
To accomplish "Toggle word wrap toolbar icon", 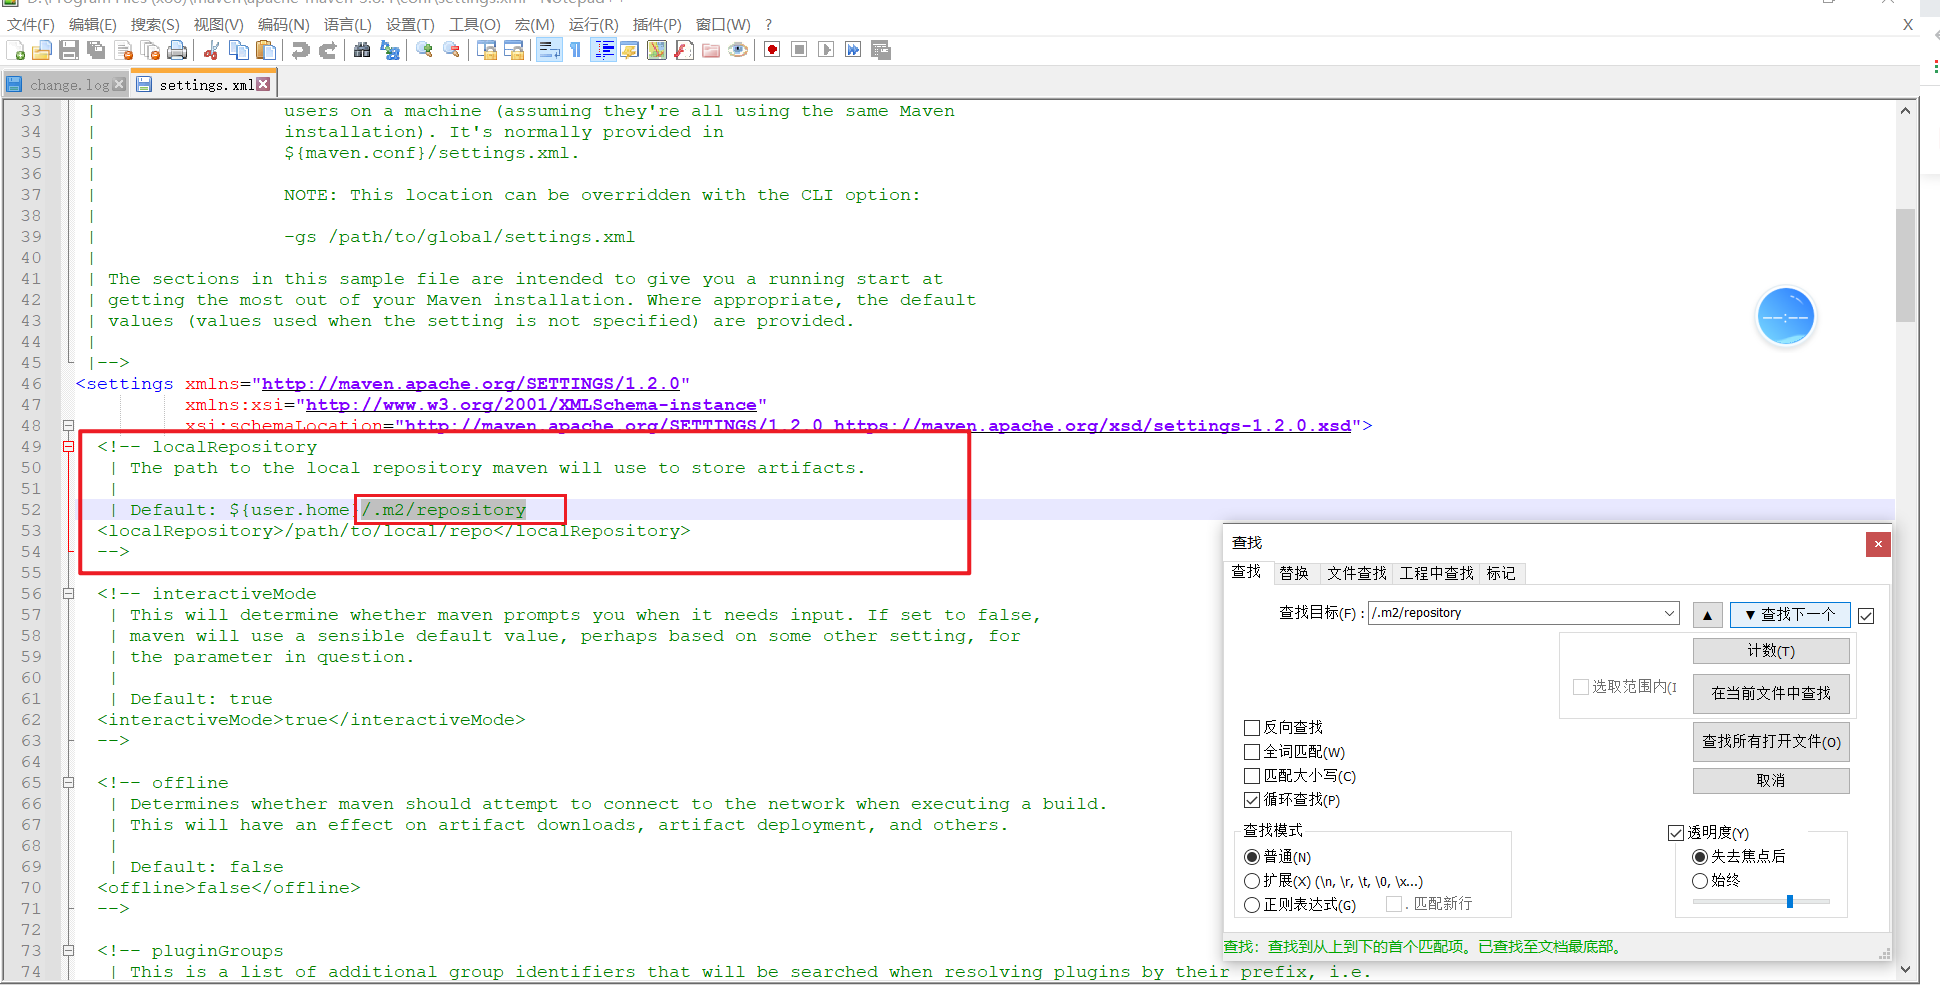I will click(x=549, y=50).
